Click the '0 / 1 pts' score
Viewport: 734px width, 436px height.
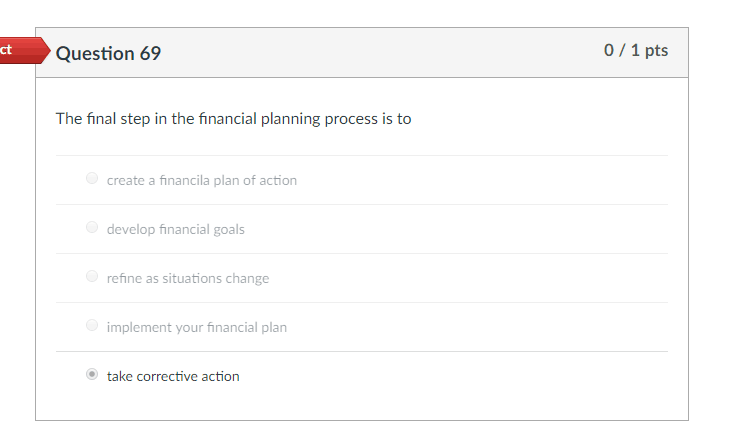(636, 51)
